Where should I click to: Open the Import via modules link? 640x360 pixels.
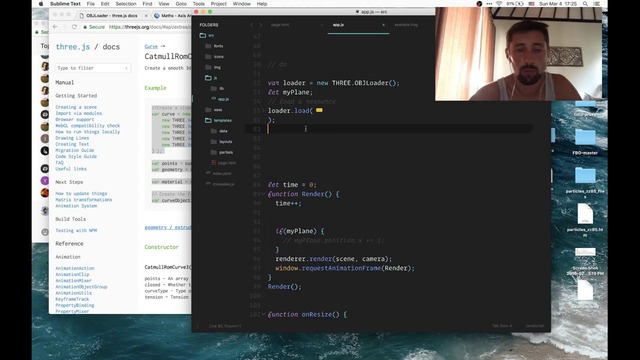pyautogui.click(x=79, y=113)
